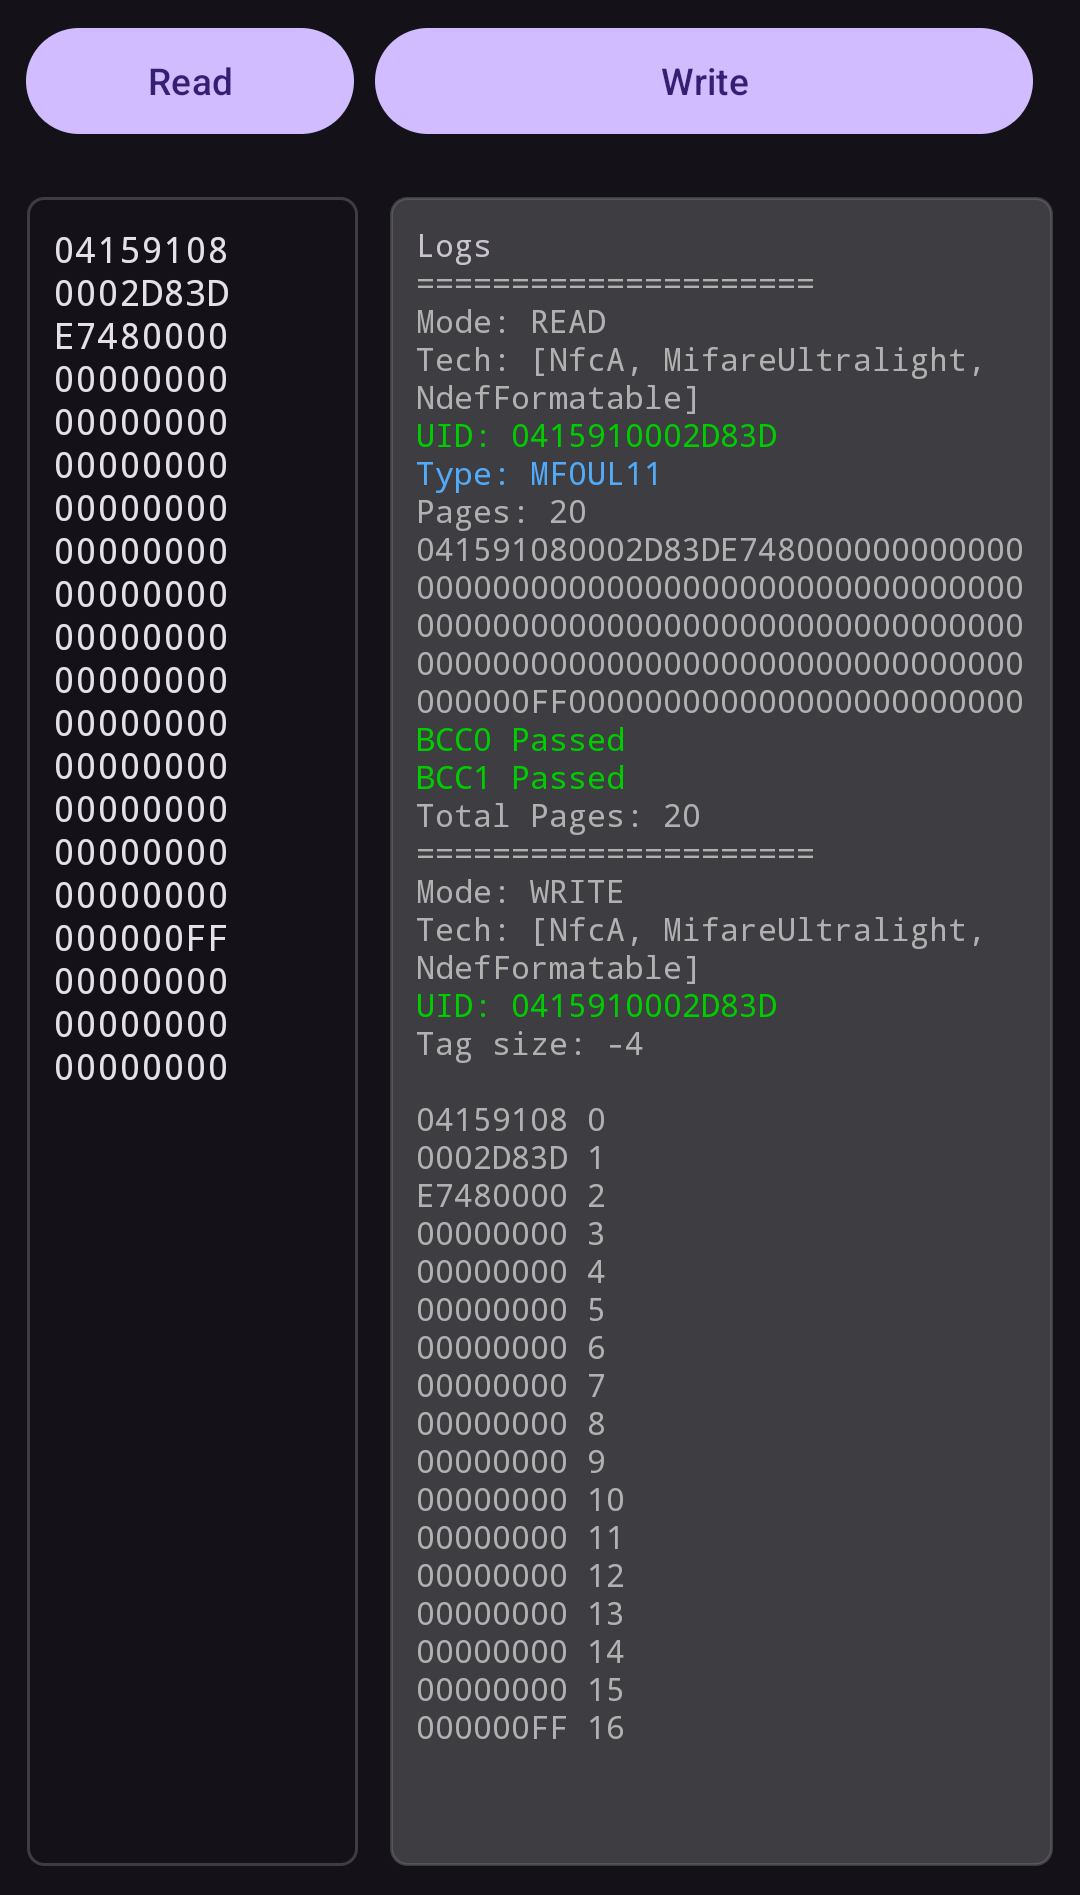1080x1895 pixels.
Task: Click the Mode: WRITE log header
Action: point(520,891)
